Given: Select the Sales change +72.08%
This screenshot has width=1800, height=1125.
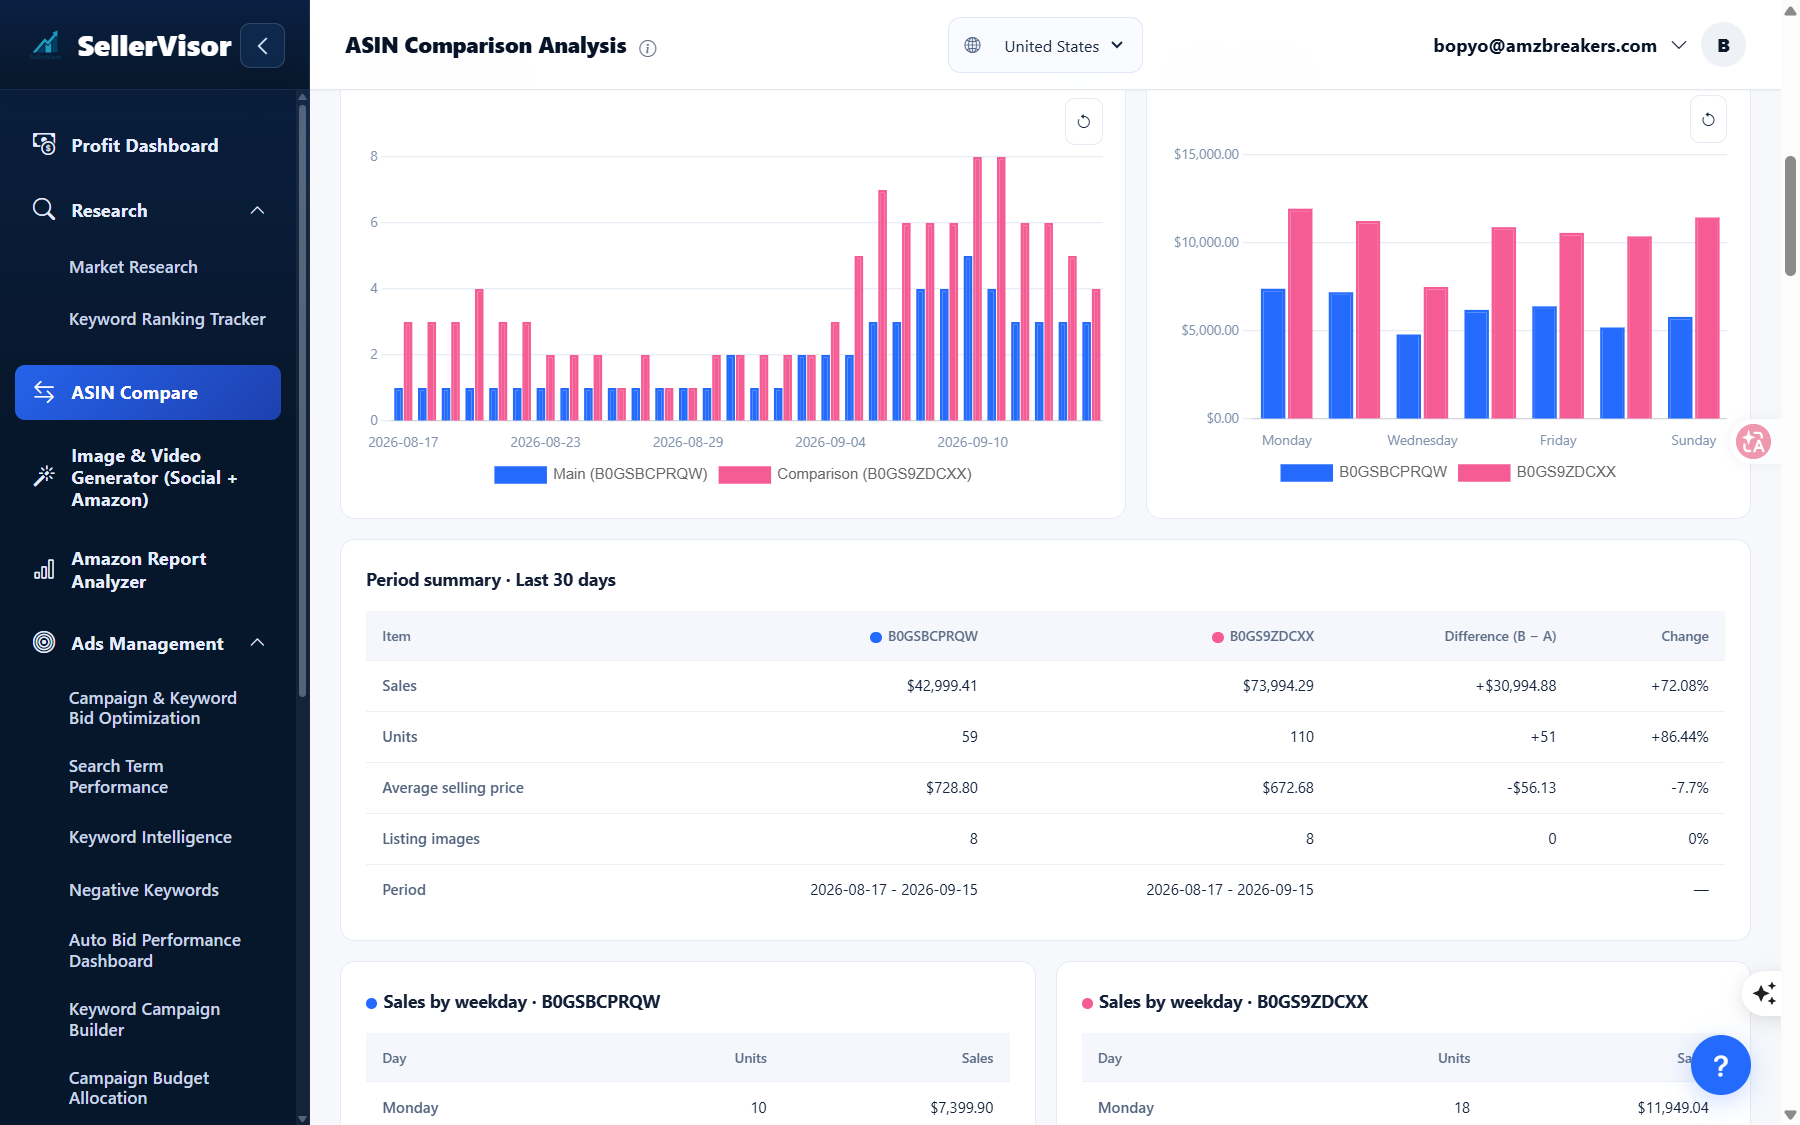Looking at the screenshot, I should click(x=1680, y=686).
